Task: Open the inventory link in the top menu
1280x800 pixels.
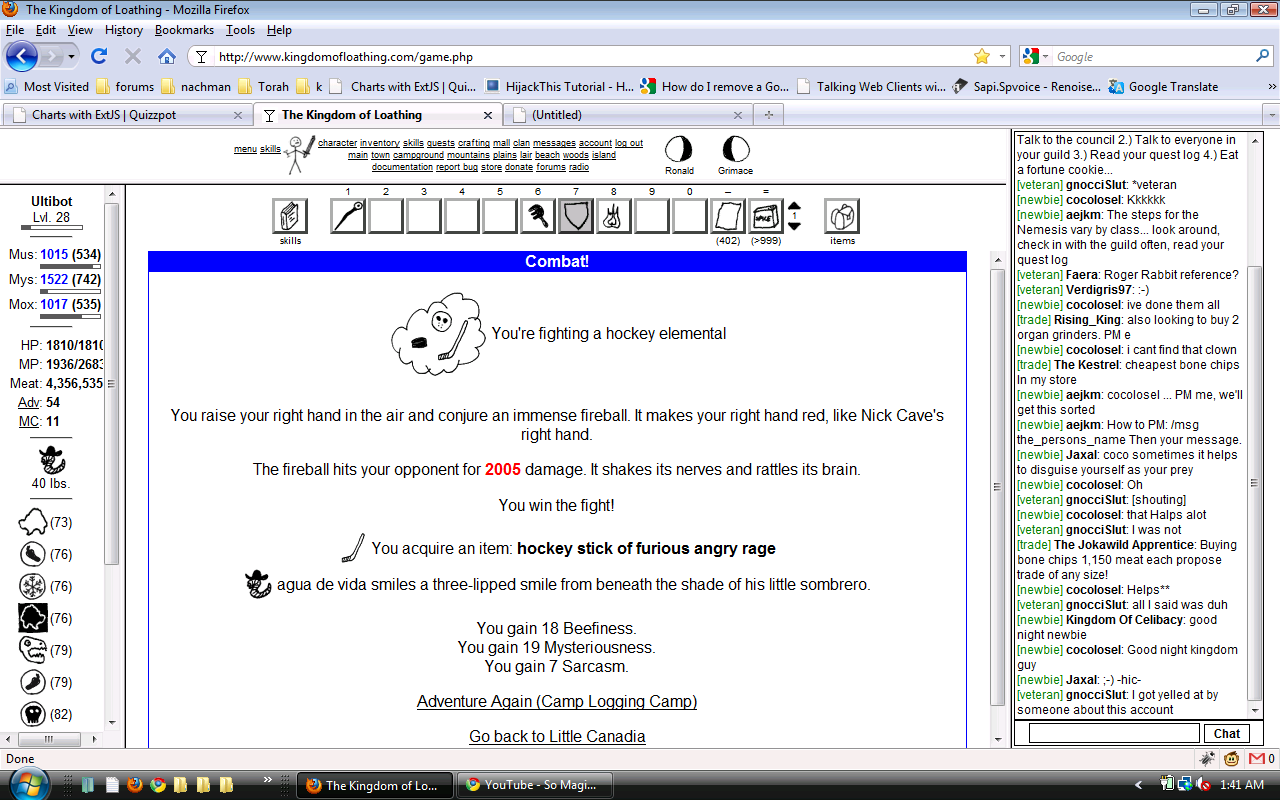Action: 379,143
